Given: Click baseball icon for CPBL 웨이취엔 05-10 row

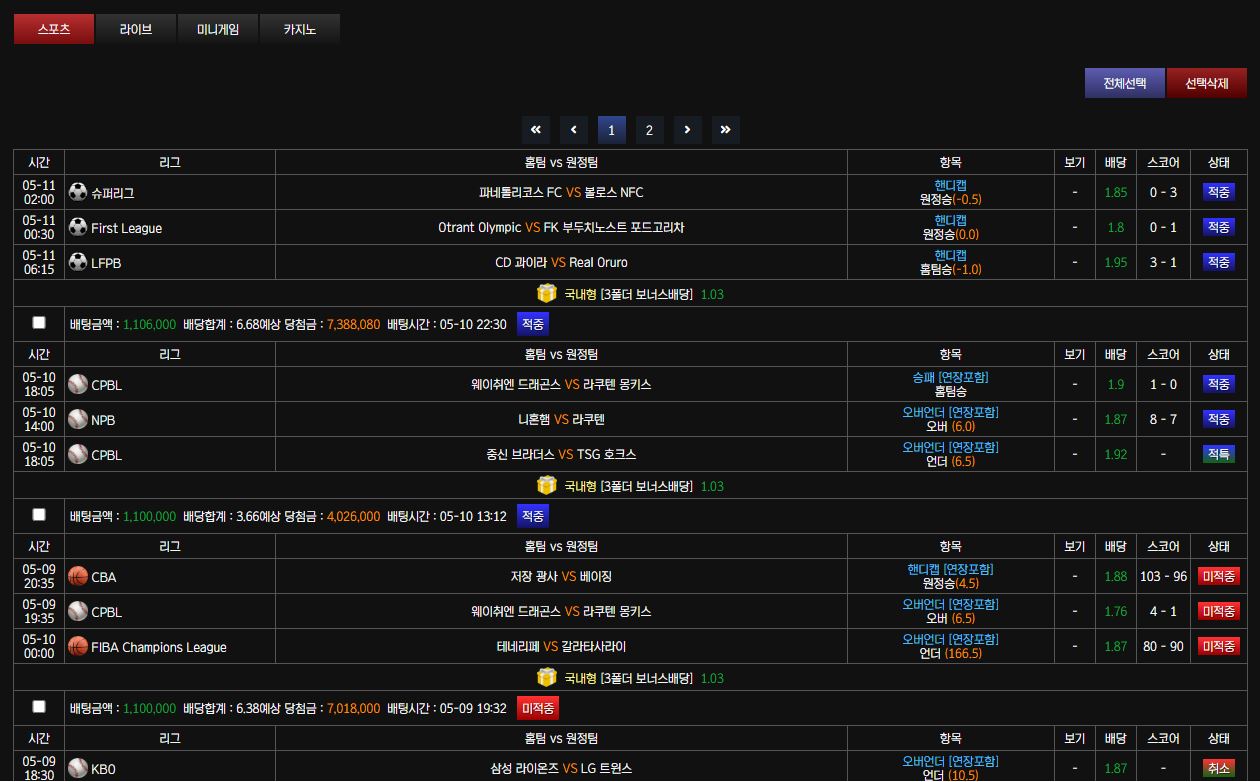Looking at the screenshot, I should pyautogui.click(x=78, y=384).
